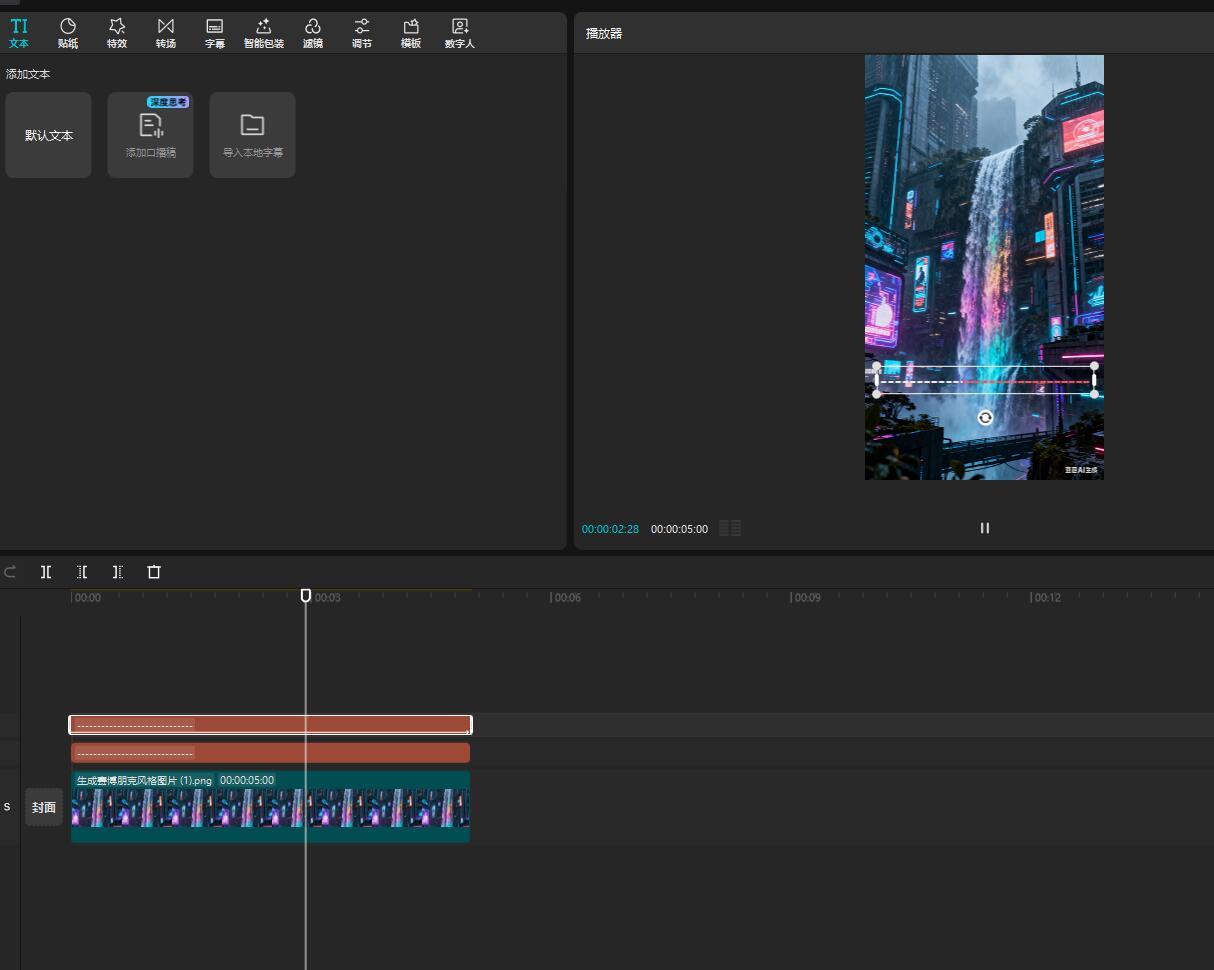Click the delete trash icon
This screenshot has width=1214, height=970.
click(154, 572)
